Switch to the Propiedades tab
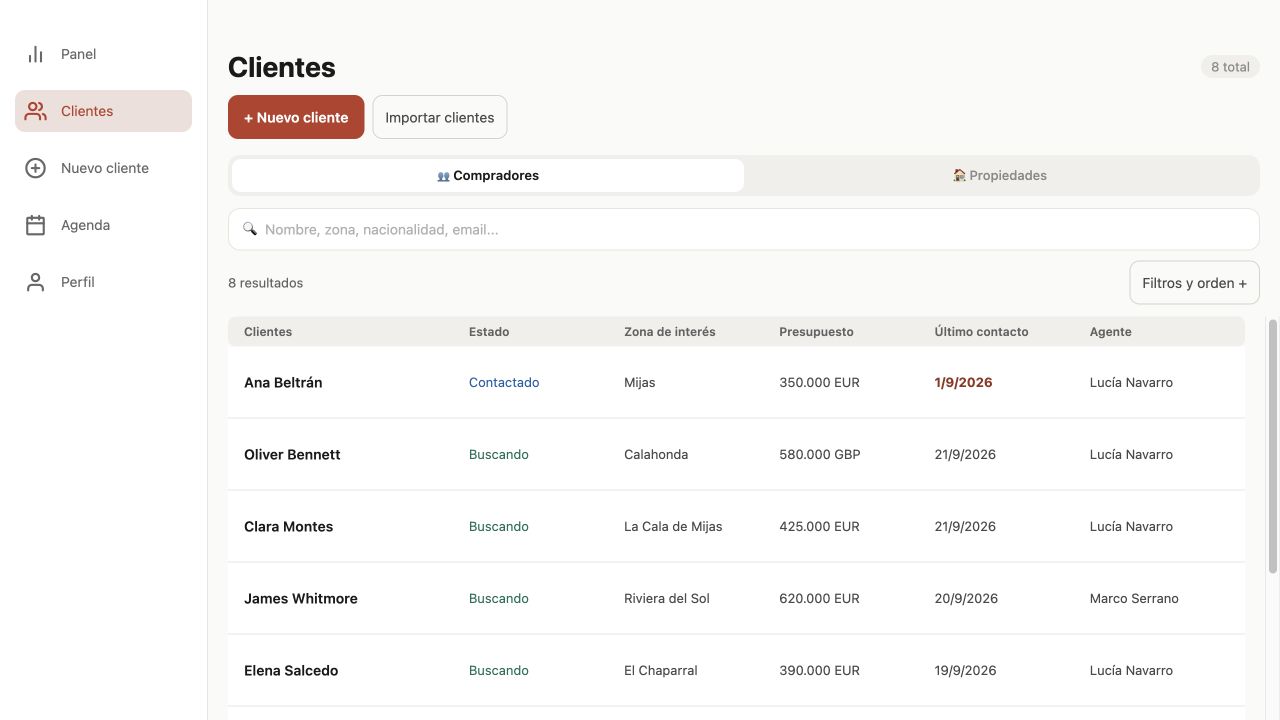1280x720 pixels. [1000, 175]
